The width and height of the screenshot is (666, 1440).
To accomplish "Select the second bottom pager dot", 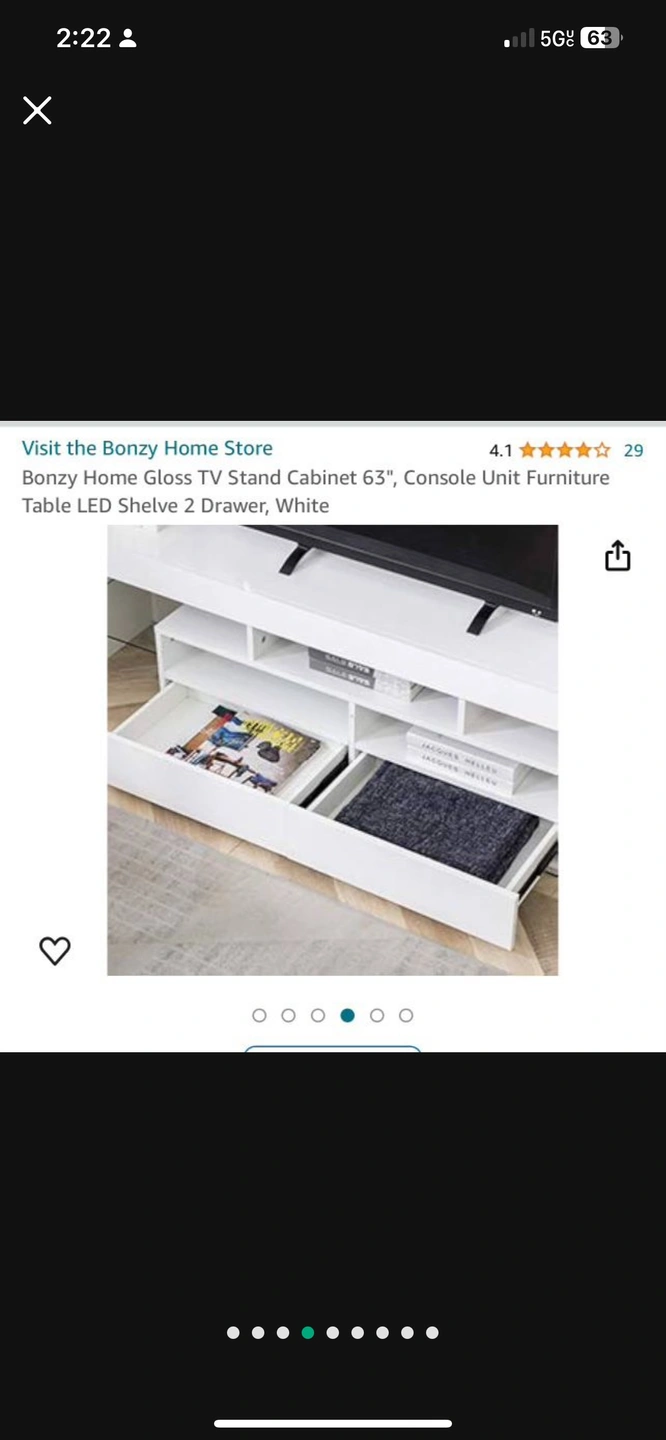I will (x=258, y=1332).
